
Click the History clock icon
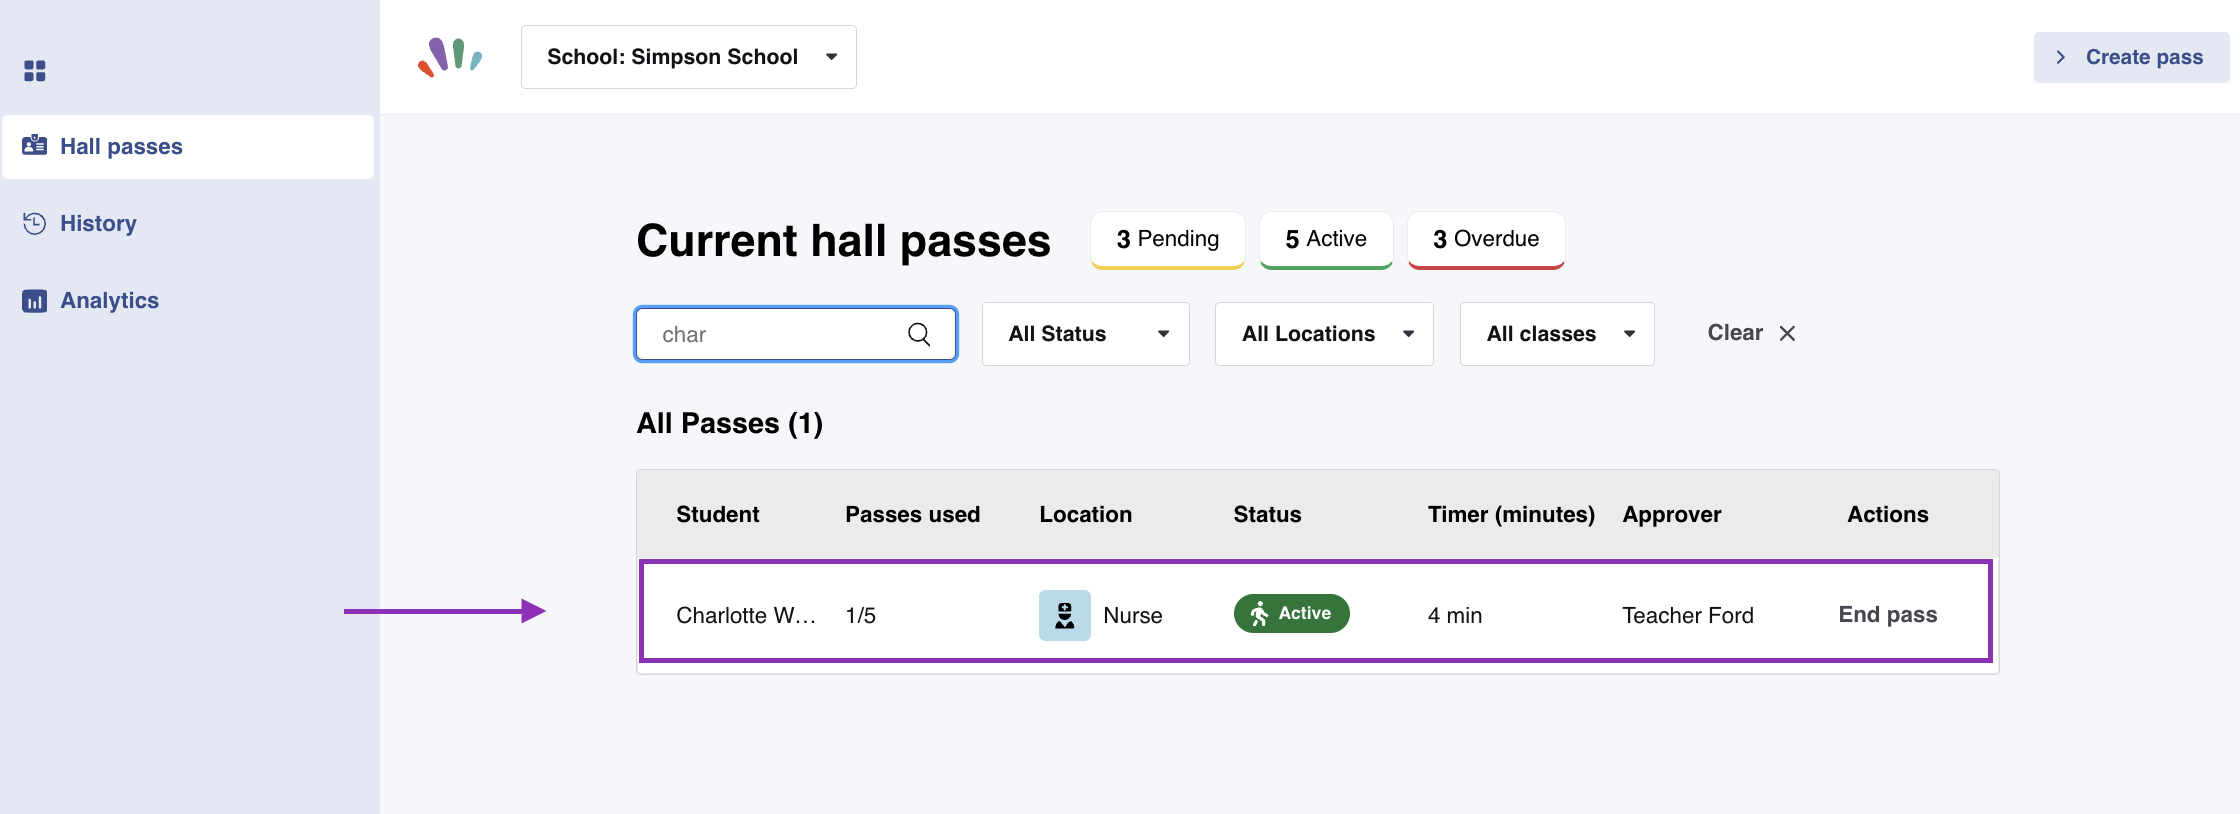[x=35, y=223]
